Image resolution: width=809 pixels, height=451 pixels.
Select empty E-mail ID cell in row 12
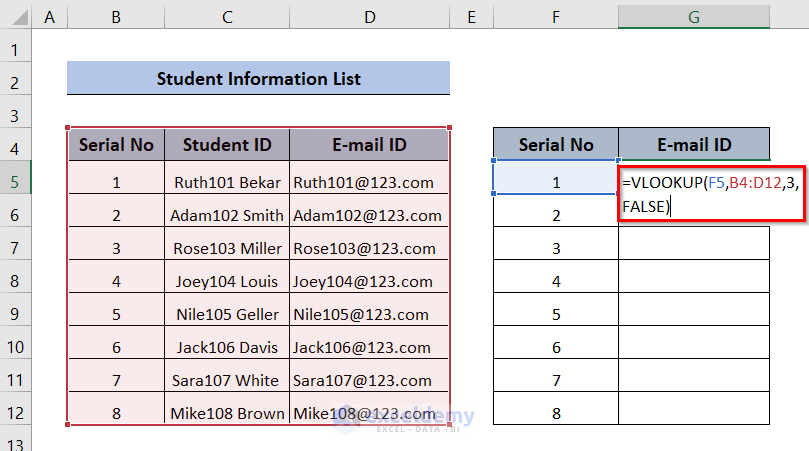[x=693, y=412]
